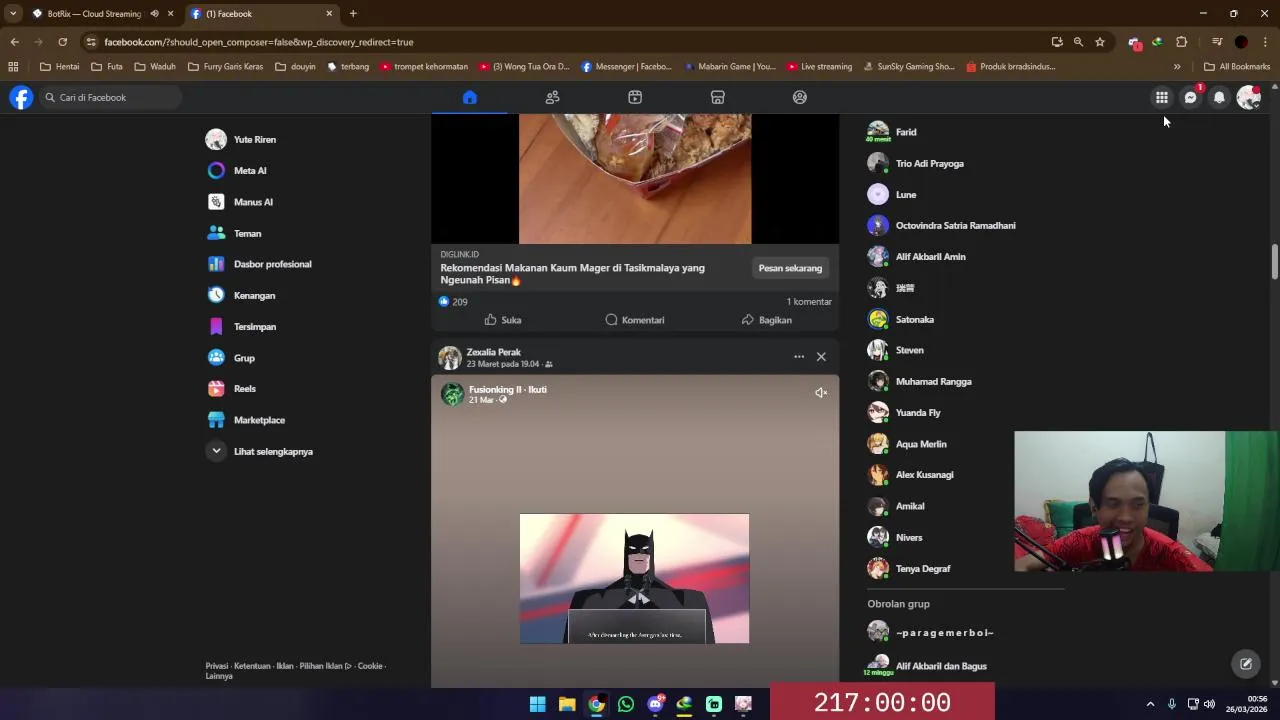Open the notifications bell icon
The image size is (1280, 720).
(x=1219, y=97)
